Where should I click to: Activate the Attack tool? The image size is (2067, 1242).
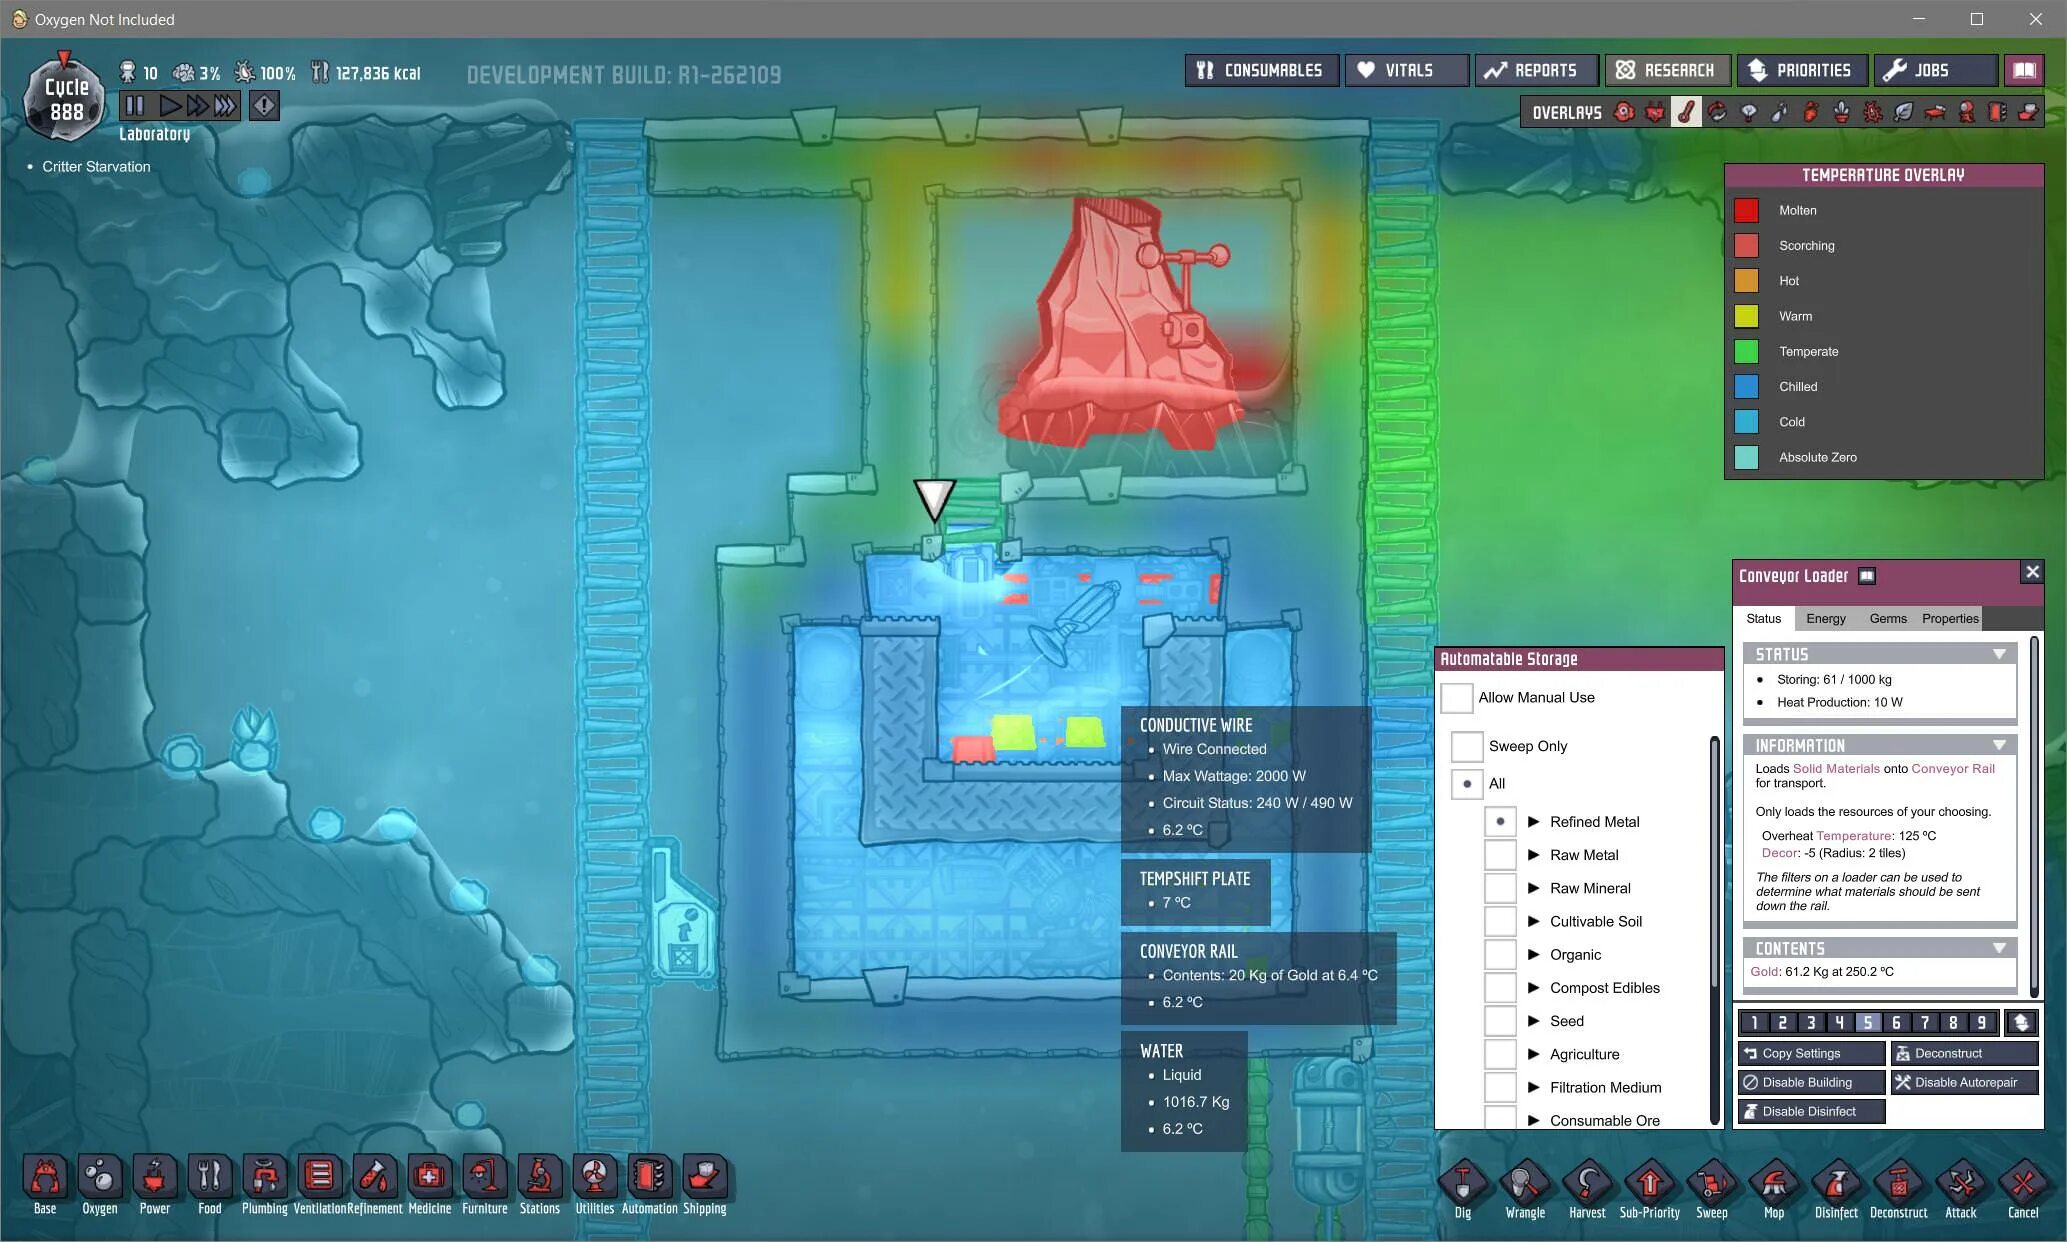[x=1961, y=1185]
